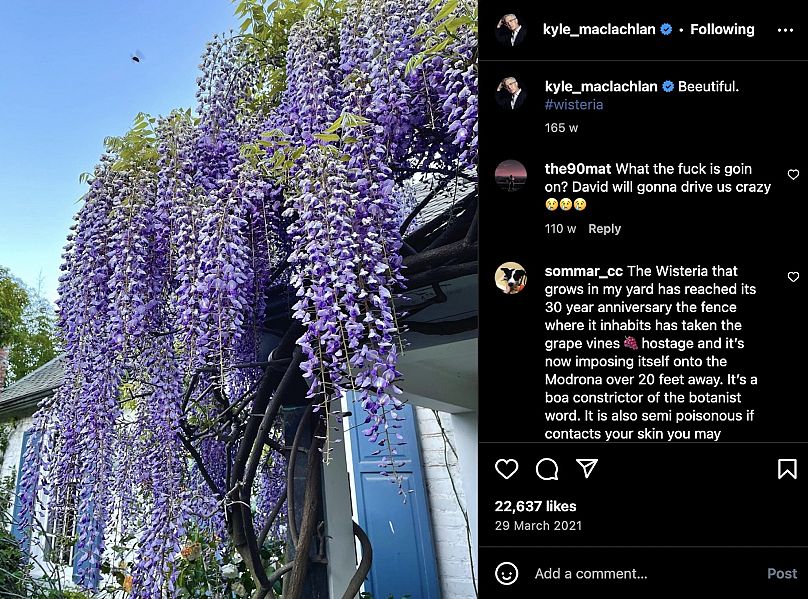Like sommar_cc's comment heart
This screenshot has width=808, height=599.
[793, 277]
